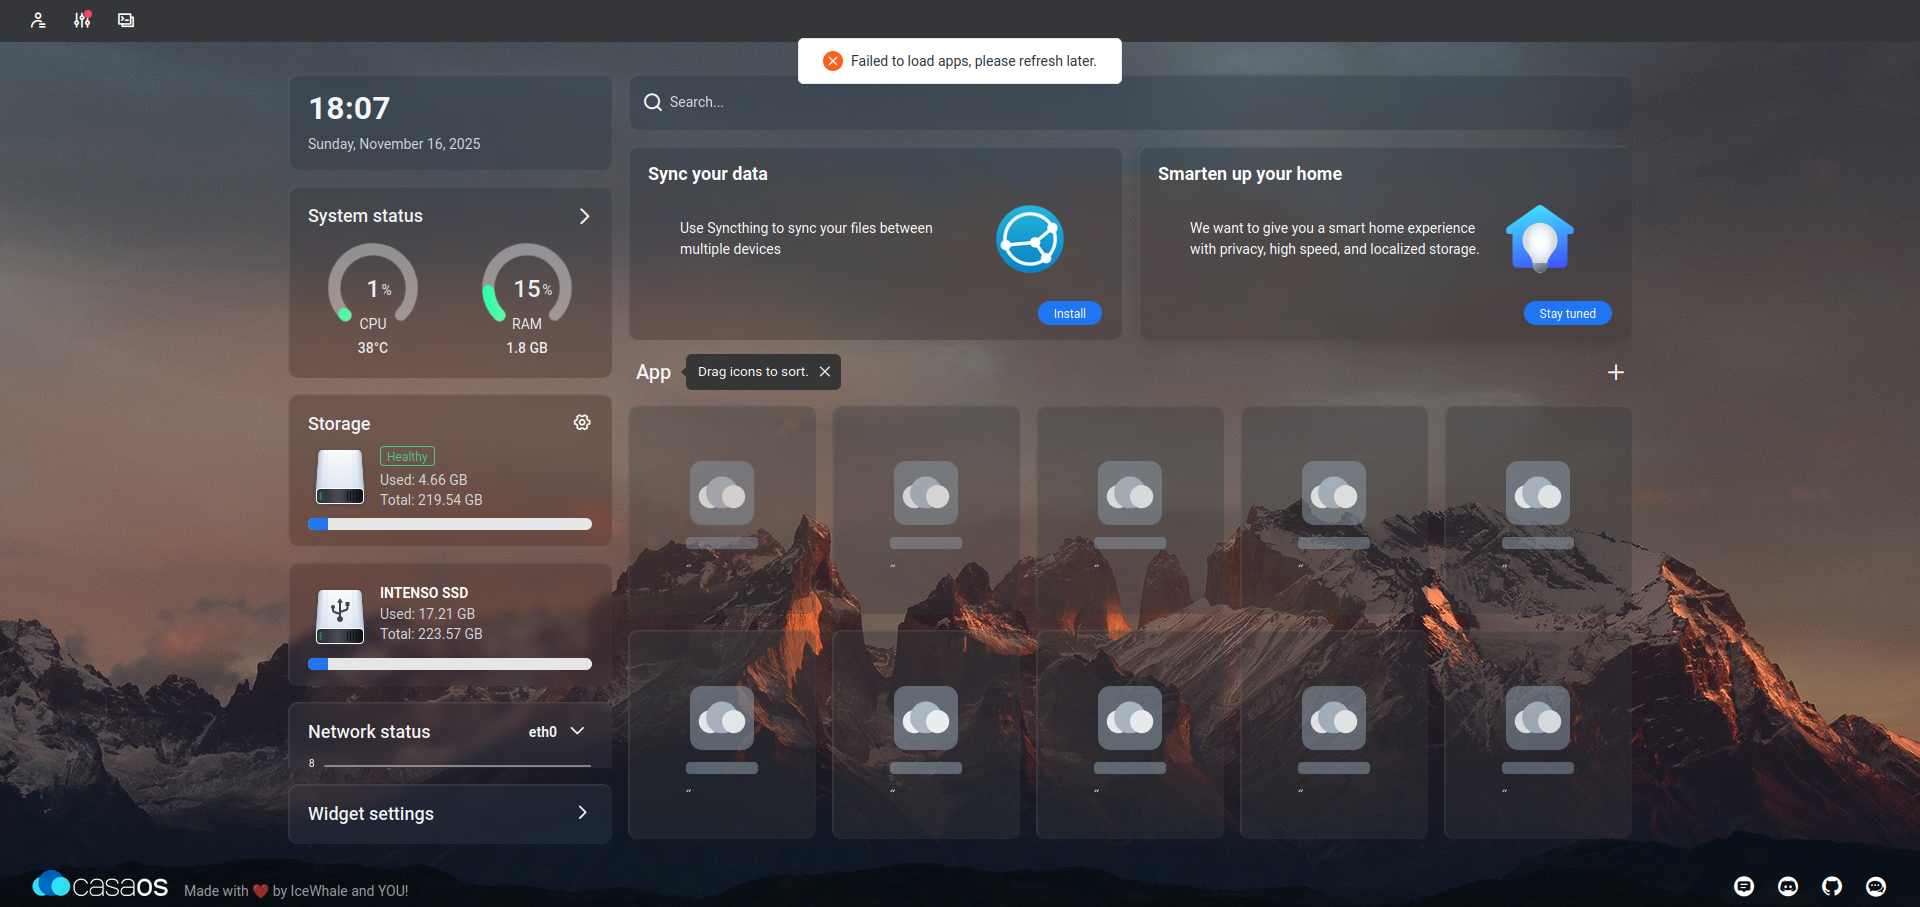Launch the terminal and logs icon
1920x907 pixels.
tap(126, 20)
